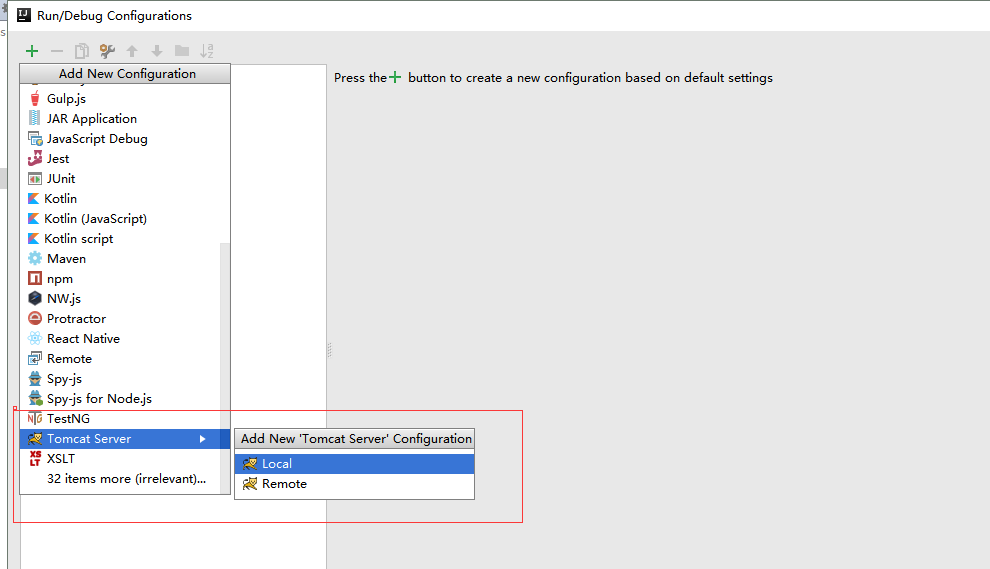Choose Spy-js for Node.js entry
Screen dimensions: 990x569
pyautogui.click(x=120, y=398)
